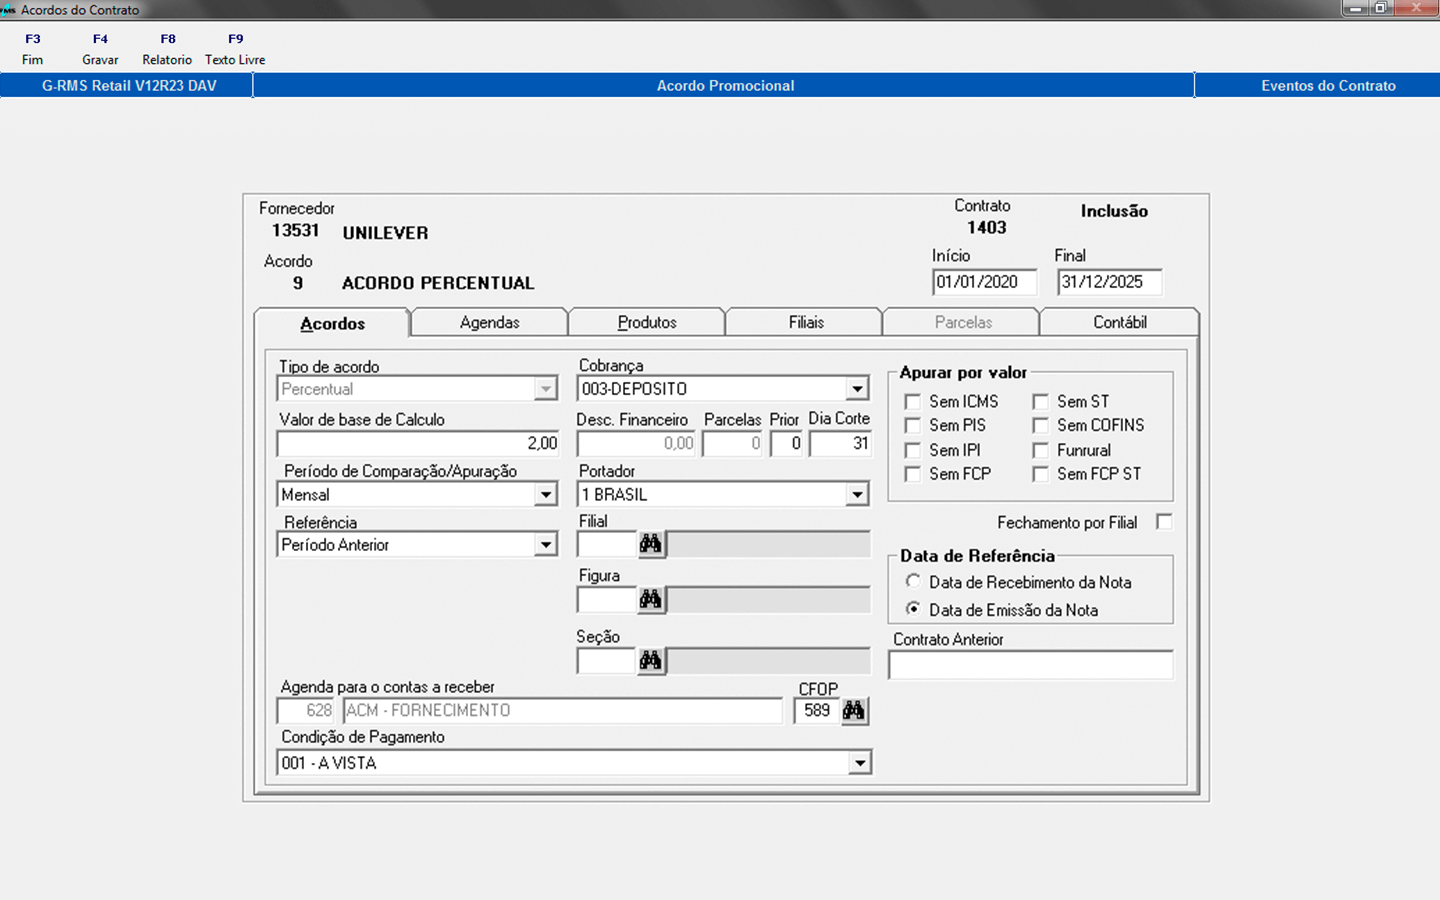Click Eventos do Contrato header button

click(1327, 86)
